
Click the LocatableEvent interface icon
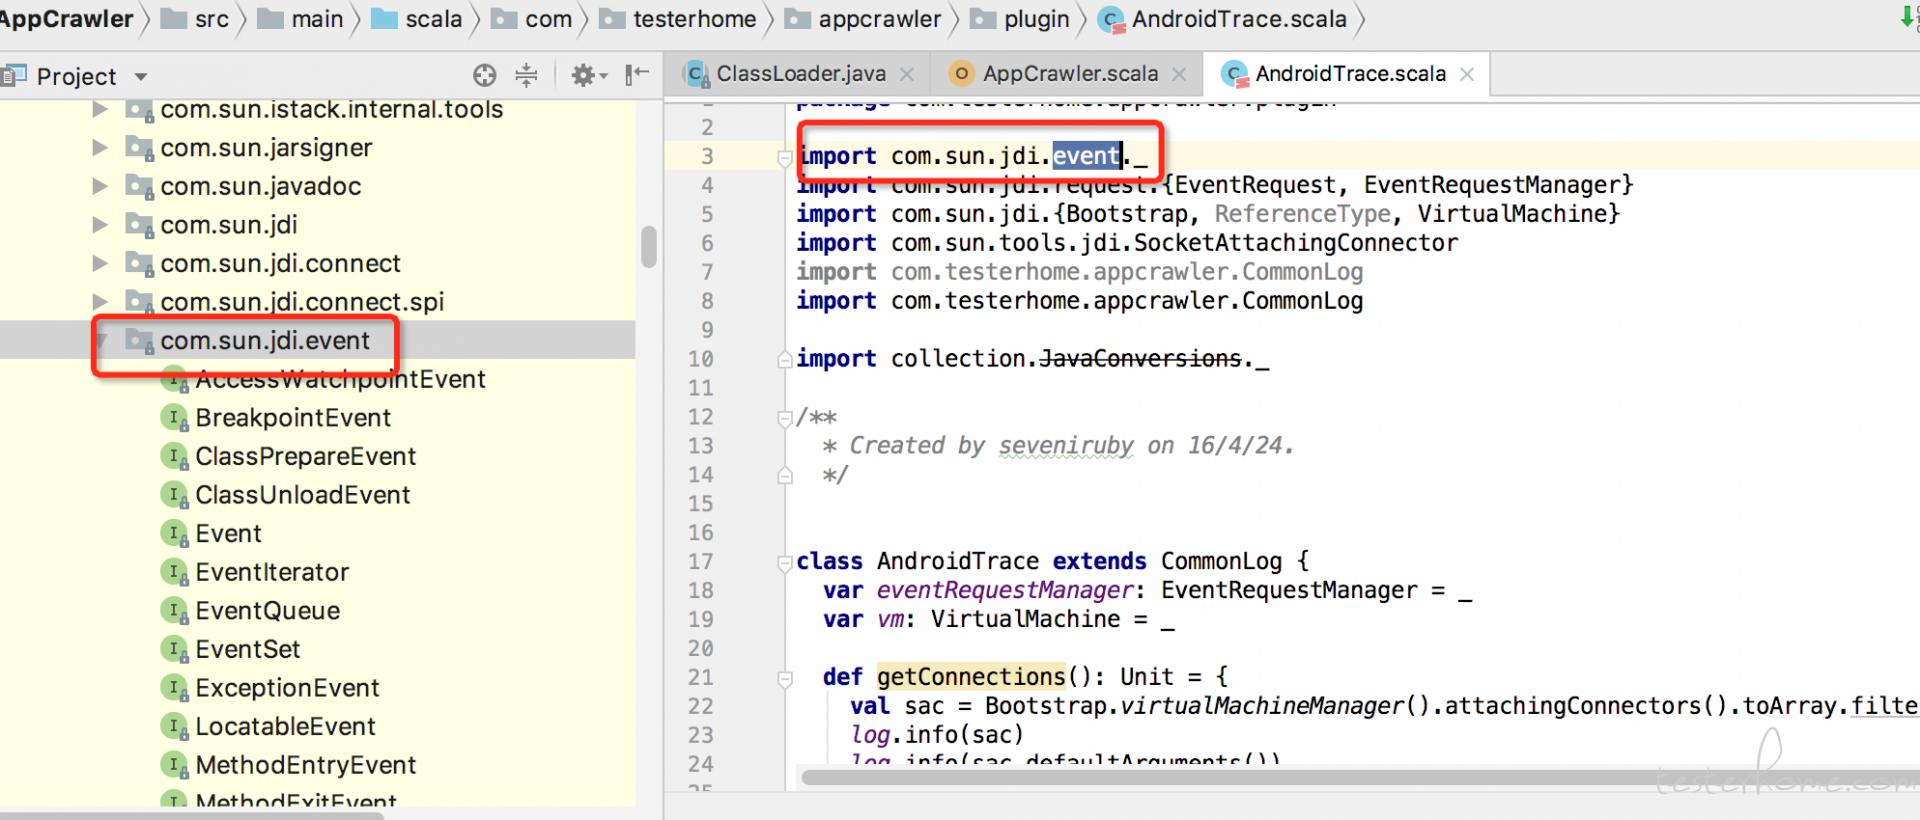[175, 726]
